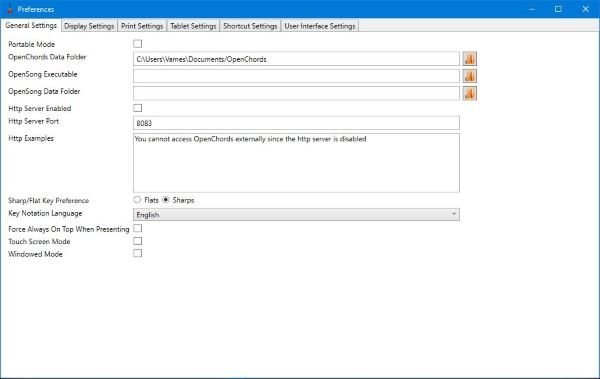Browse for the OpenSong Executable file
This screenshot has width=600, height=379.
[470, 76]
